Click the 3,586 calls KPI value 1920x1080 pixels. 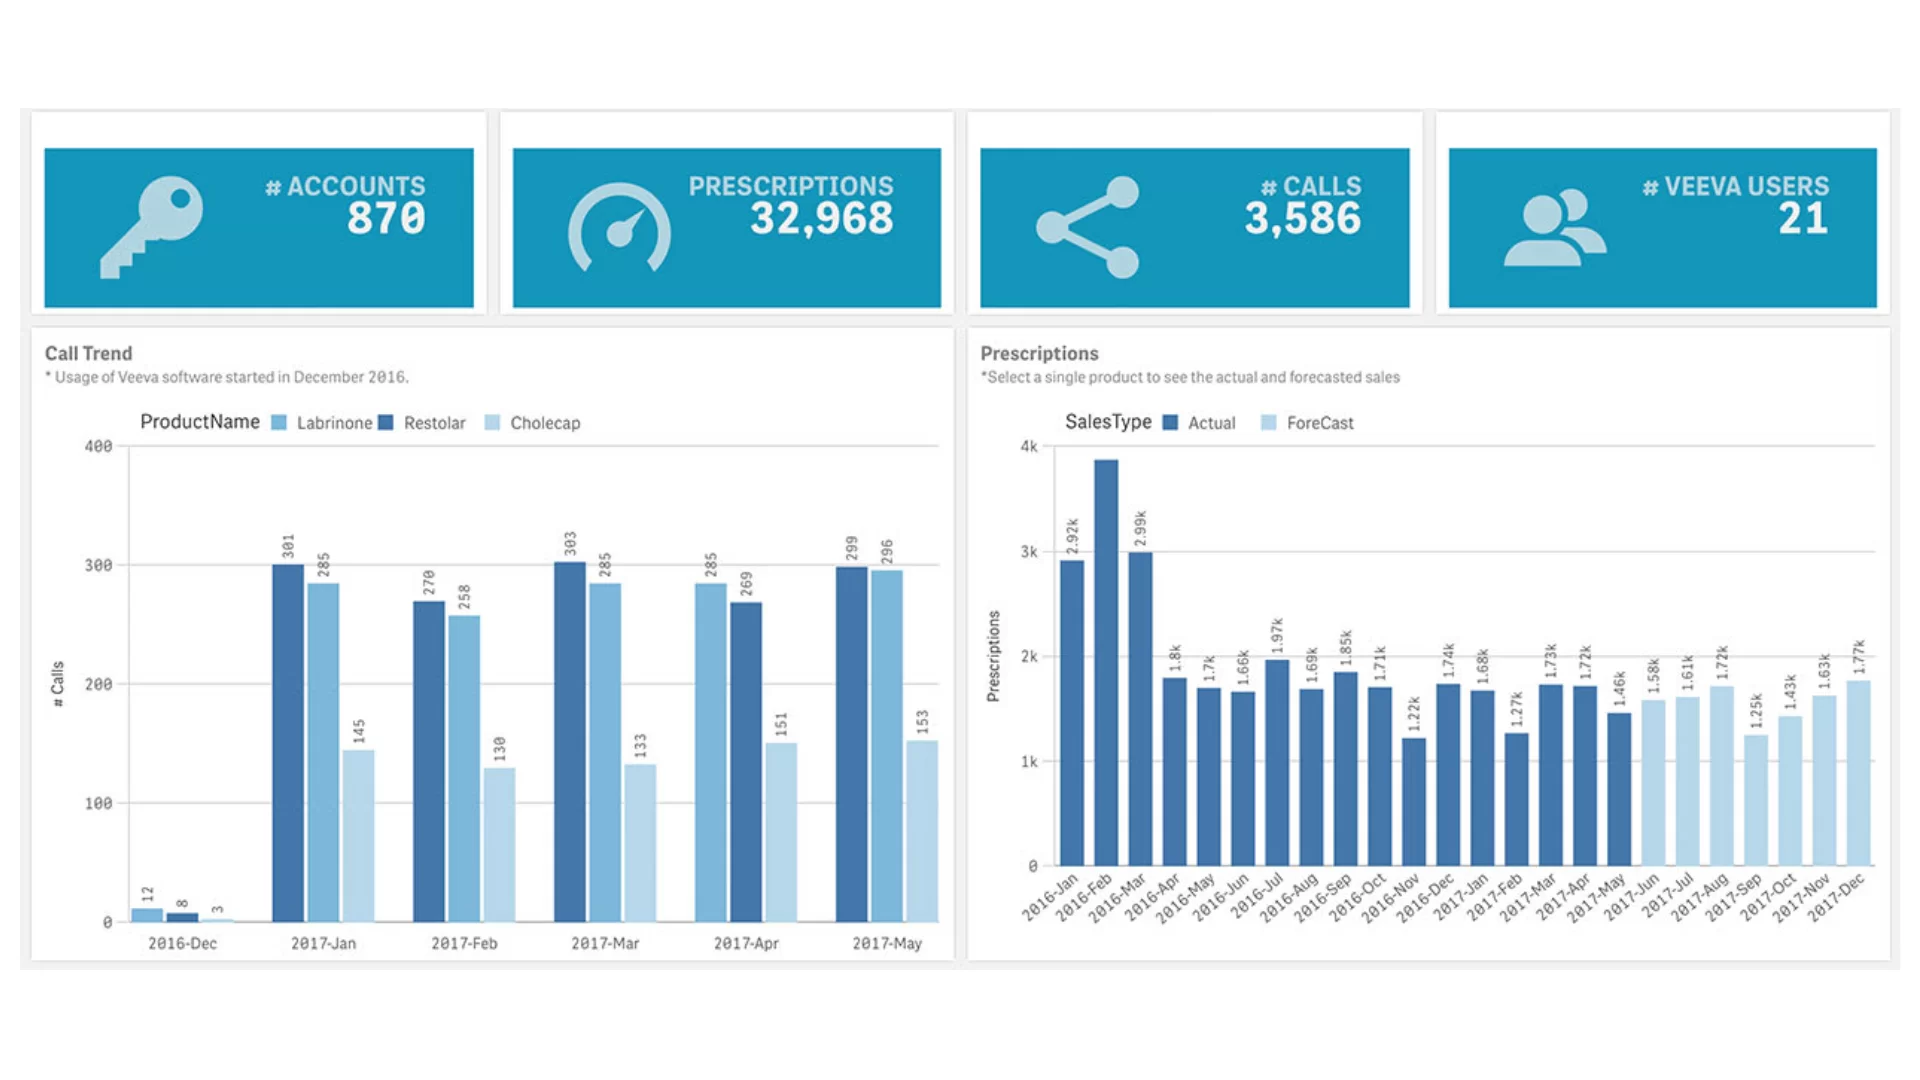(1302, 218)
